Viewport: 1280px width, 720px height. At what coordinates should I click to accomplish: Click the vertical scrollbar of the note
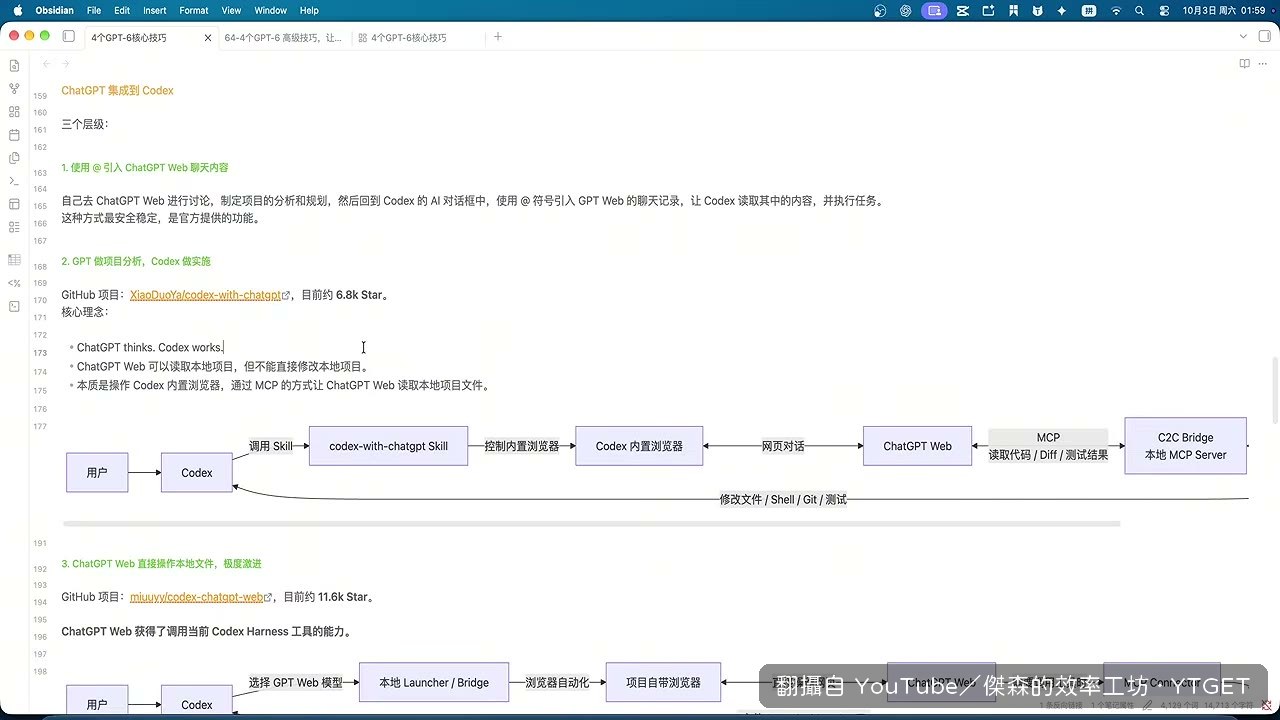1274,390
